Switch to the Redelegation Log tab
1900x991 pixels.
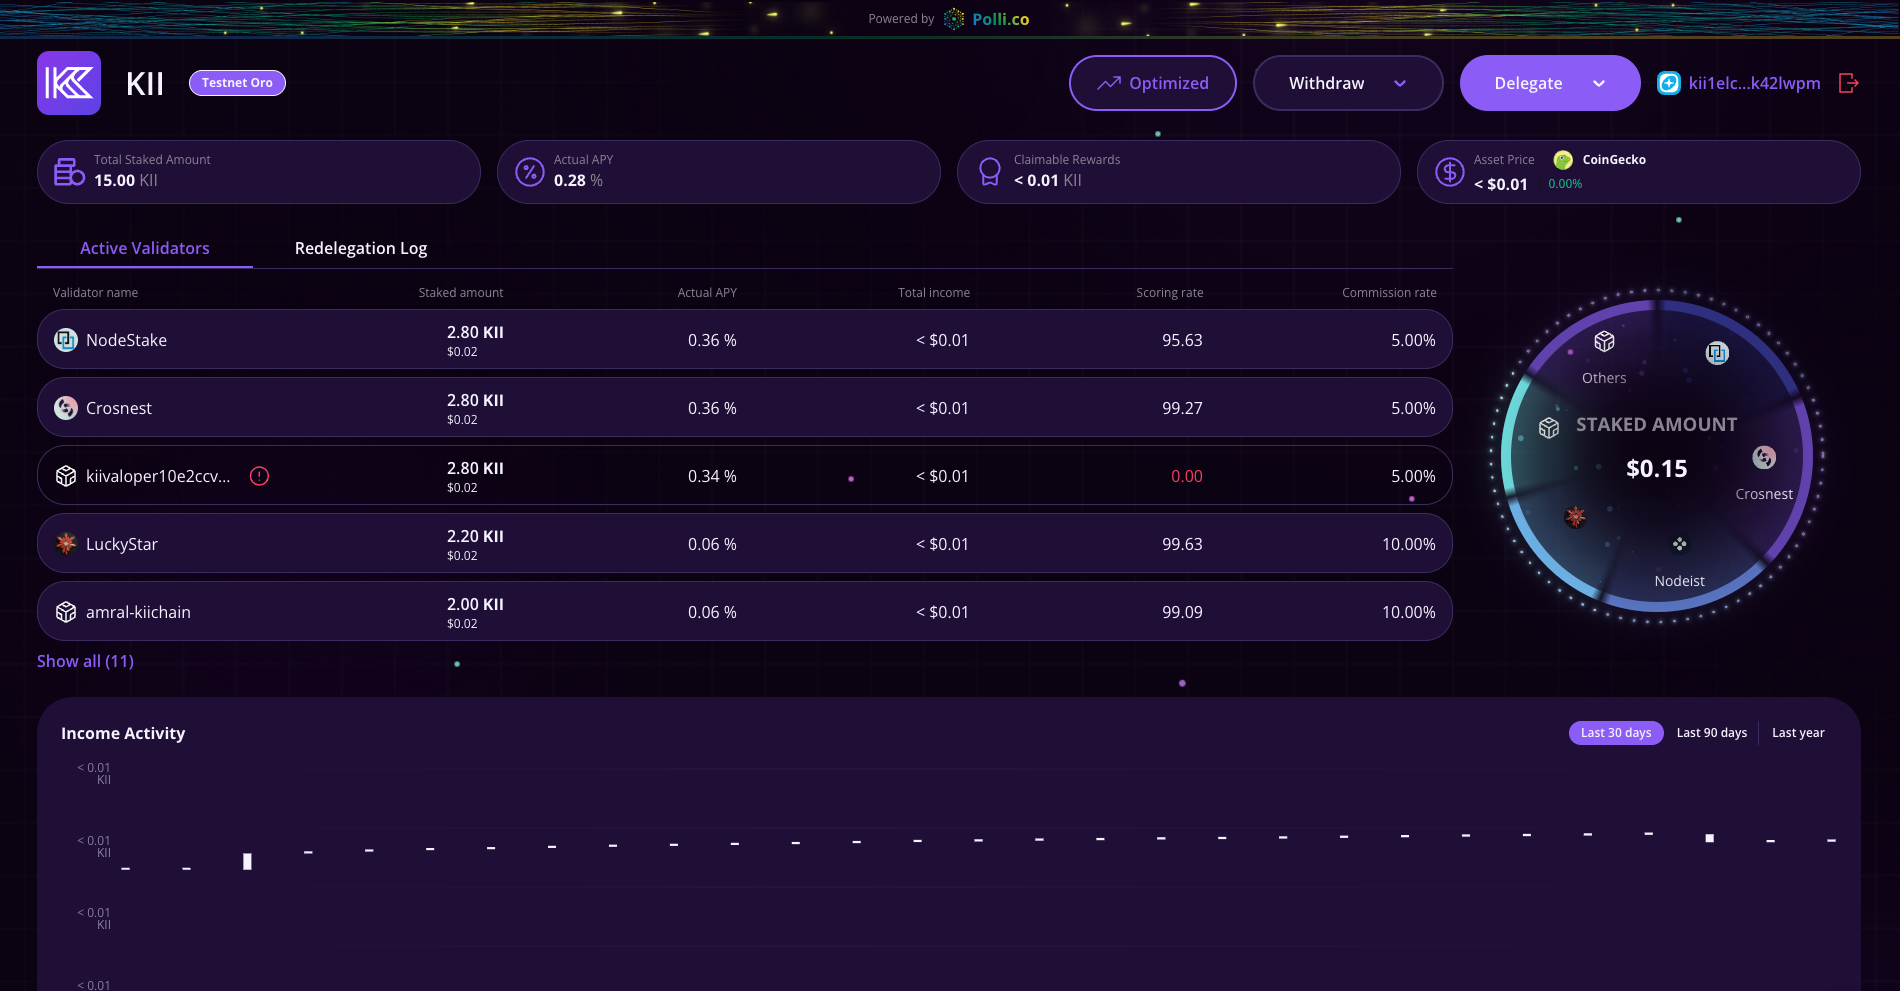(360, 248)
